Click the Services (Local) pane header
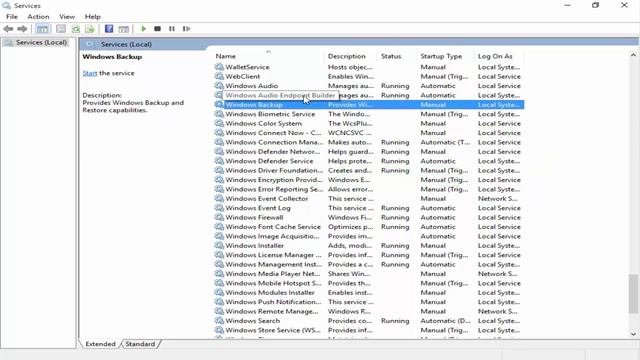640x360 pixels. [x=126, y=44]
